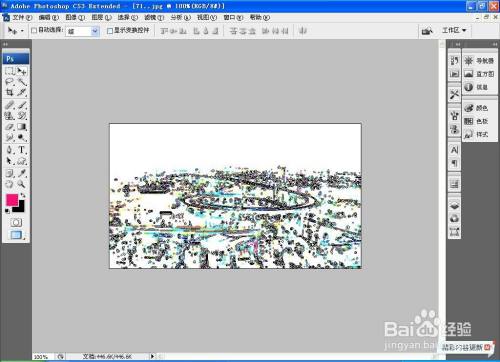Select the Gradient tool

tap(22, 127)
